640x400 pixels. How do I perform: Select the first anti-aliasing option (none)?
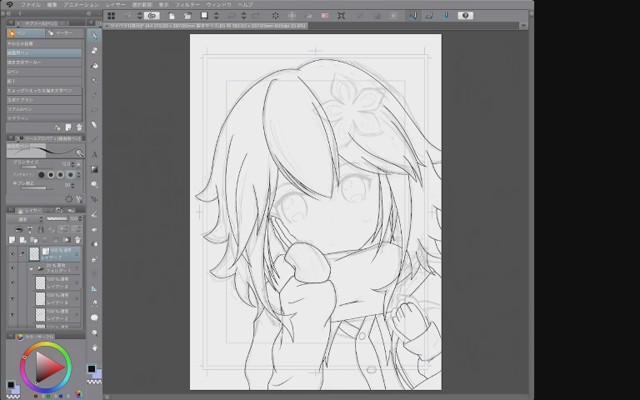tap(41, 175)
